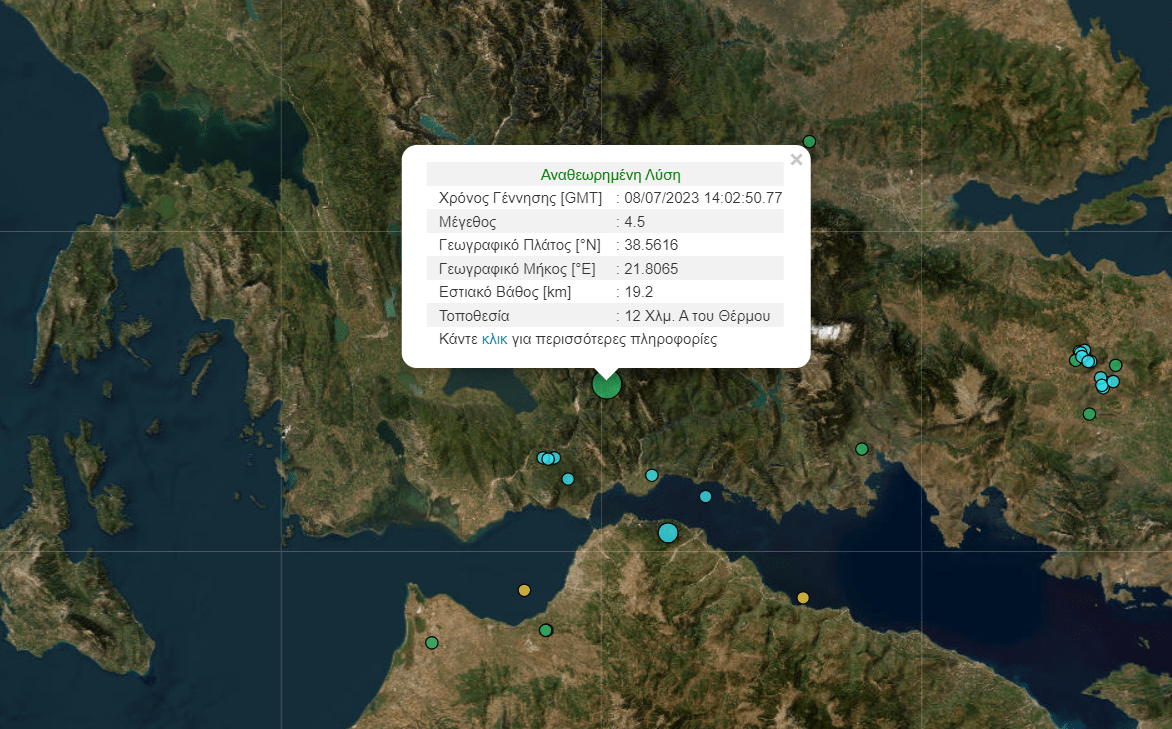Screen dimensions: 1172x729
Task: Open the dense cyan cluster near the right edge
Action: click(1082, 354)
